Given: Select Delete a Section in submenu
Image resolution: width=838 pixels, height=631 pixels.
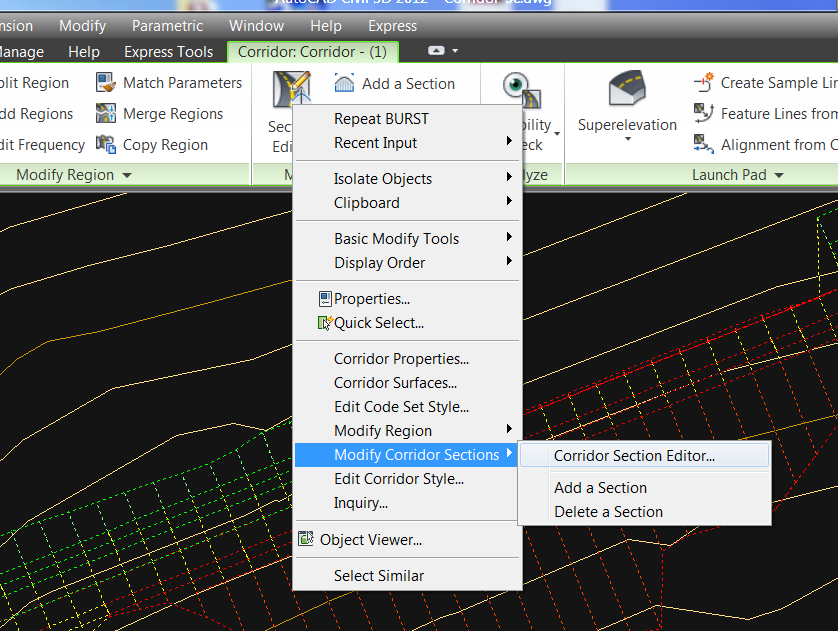Looking at the screenshot, I should click(x=608, y=512).
